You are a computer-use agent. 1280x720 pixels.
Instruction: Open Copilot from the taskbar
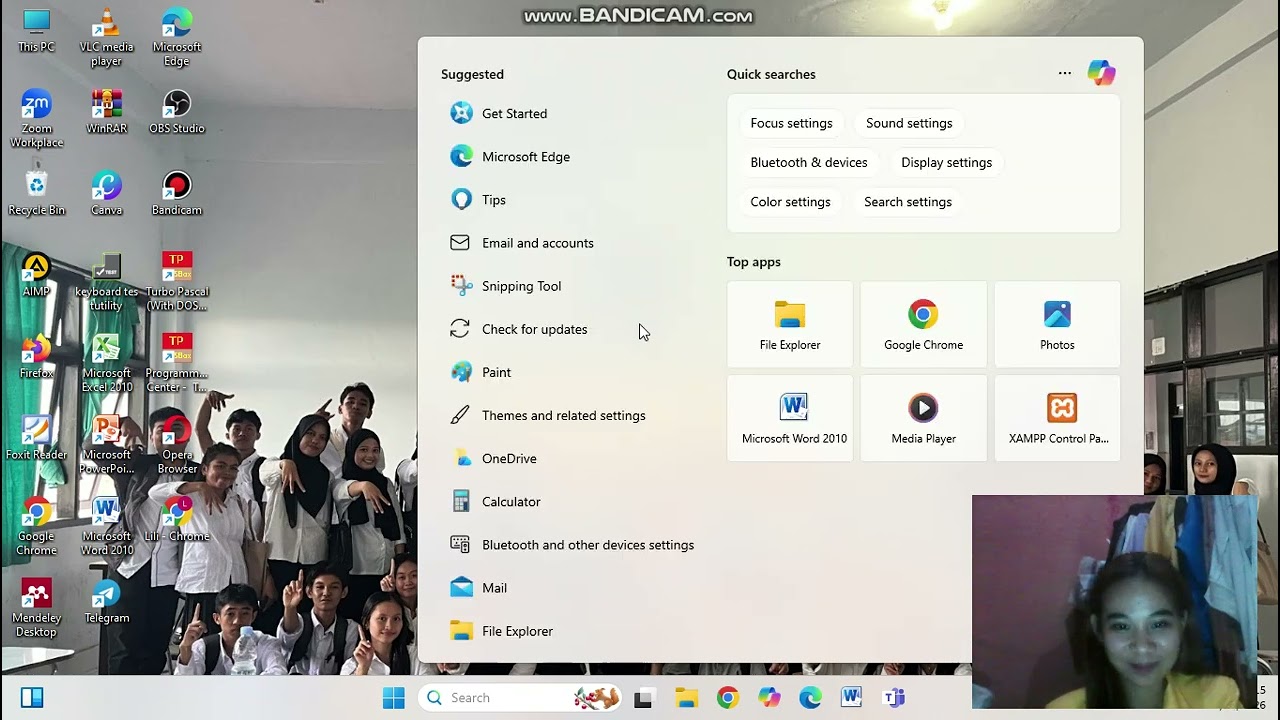coord(768,698)
